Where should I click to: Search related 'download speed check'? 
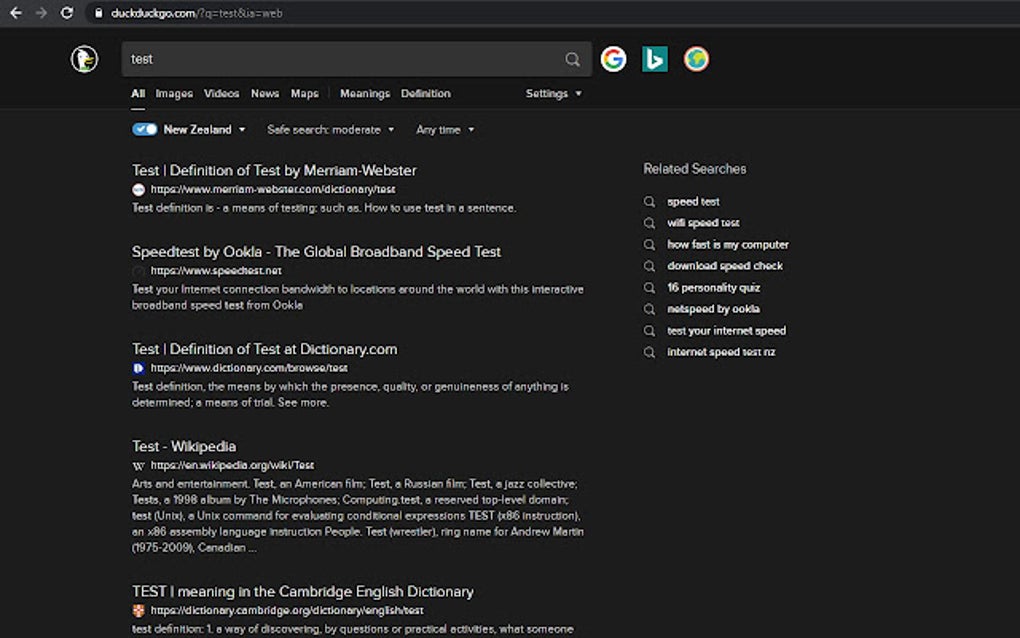click(725, 266)
